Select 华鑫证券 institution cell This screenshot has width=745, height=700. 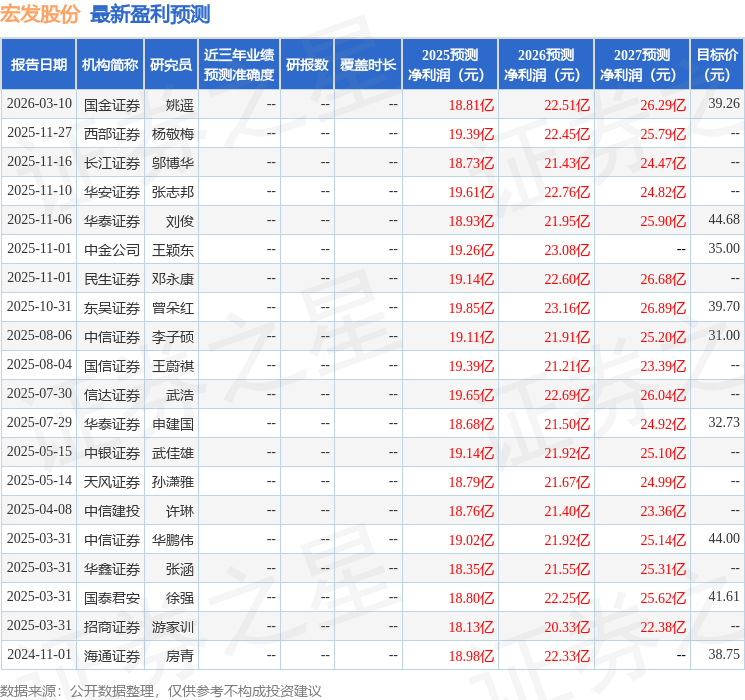pyautogui.click(x=112, y=569)
